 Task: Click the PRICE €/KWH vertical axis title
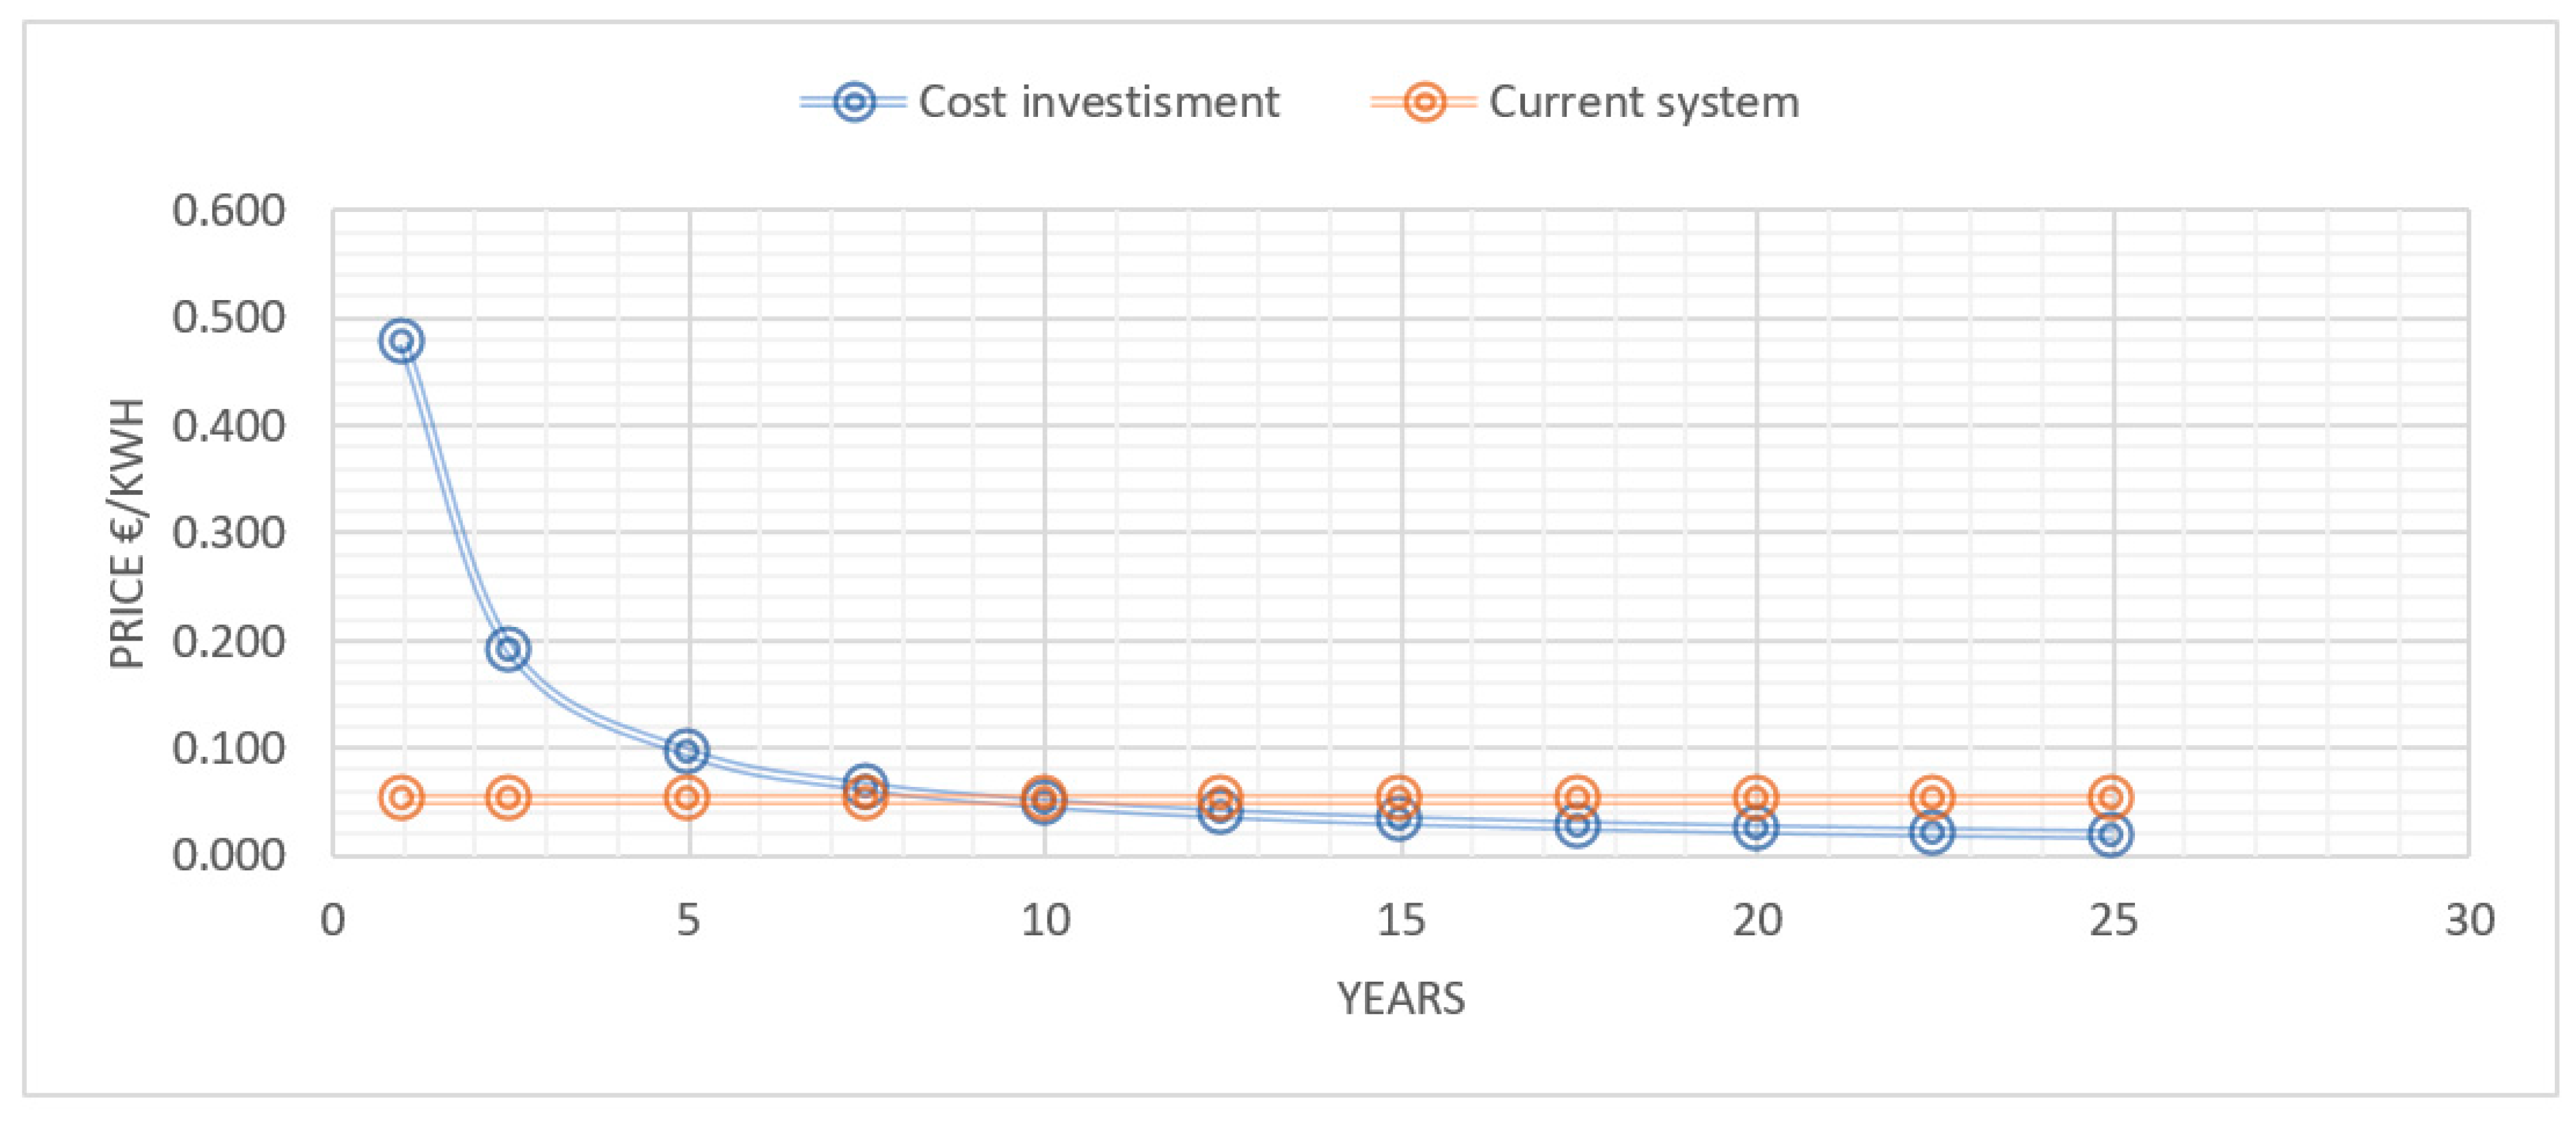point(128,534)
